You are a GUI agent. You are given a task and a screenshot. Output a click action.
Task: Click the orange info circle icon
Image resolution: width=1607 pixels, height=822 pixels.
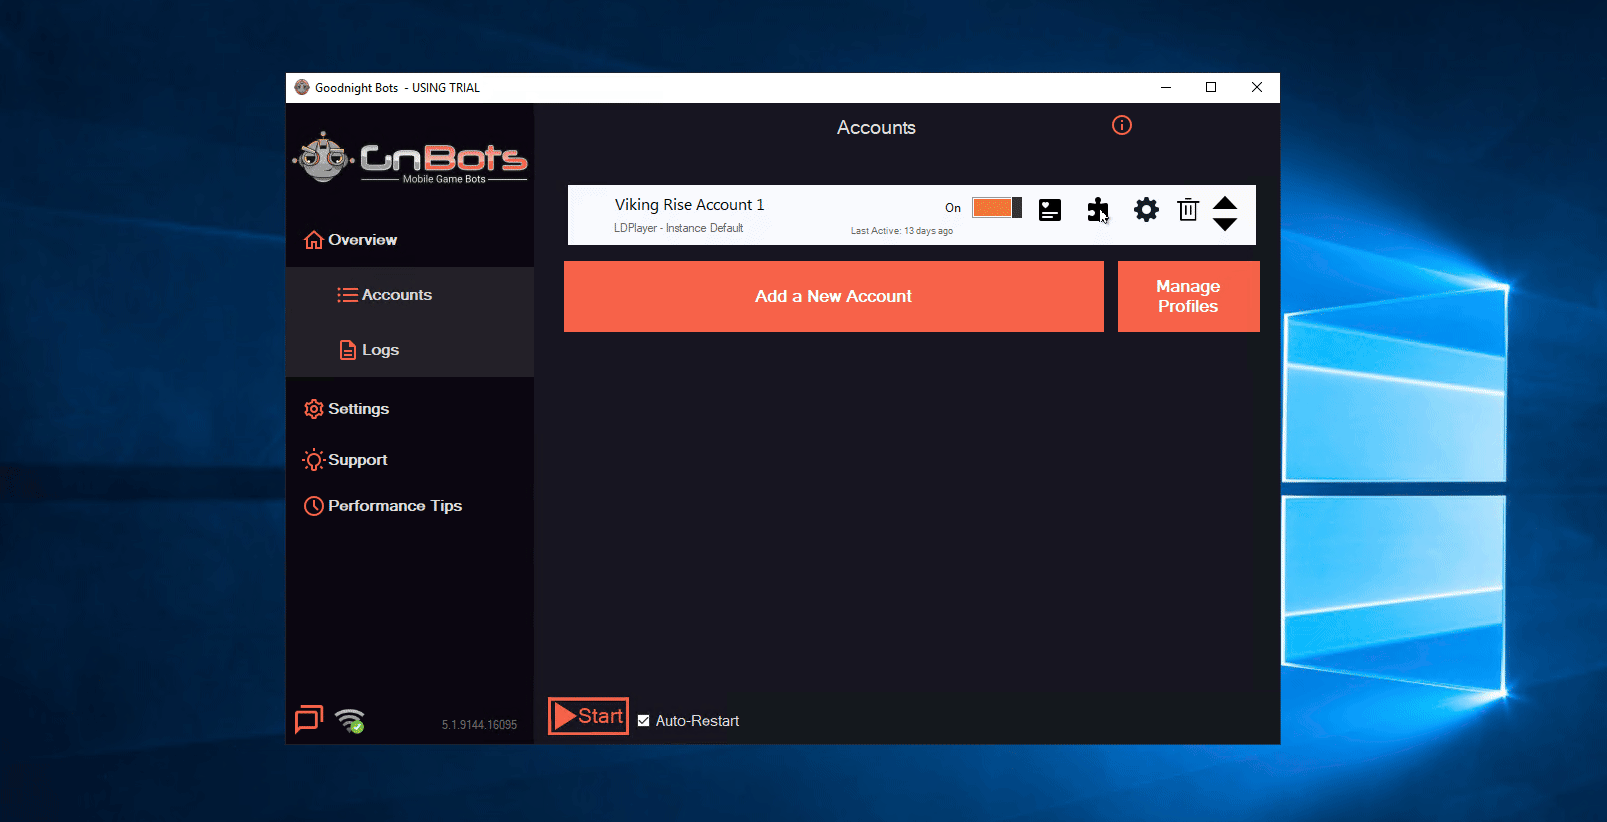[x=1122, y=125]
